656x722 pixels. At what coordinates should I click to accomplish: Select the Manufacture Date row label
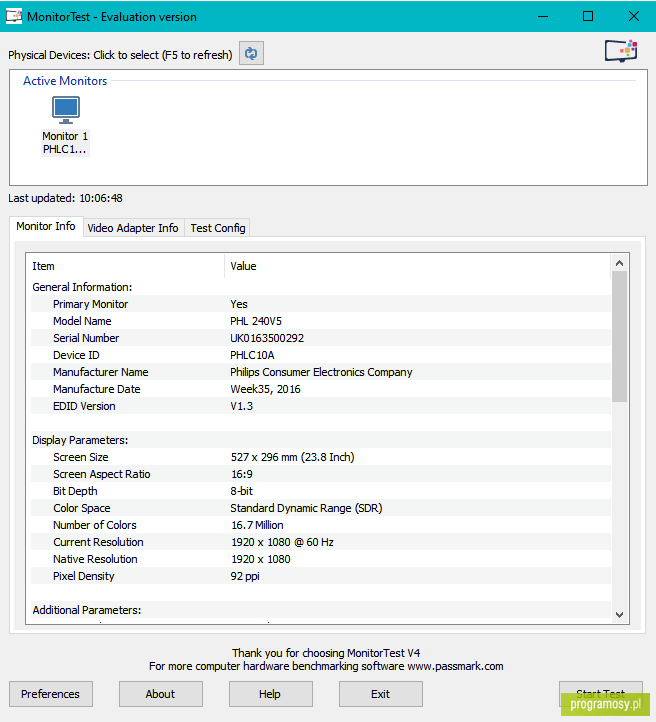click(x=96, y=389)
